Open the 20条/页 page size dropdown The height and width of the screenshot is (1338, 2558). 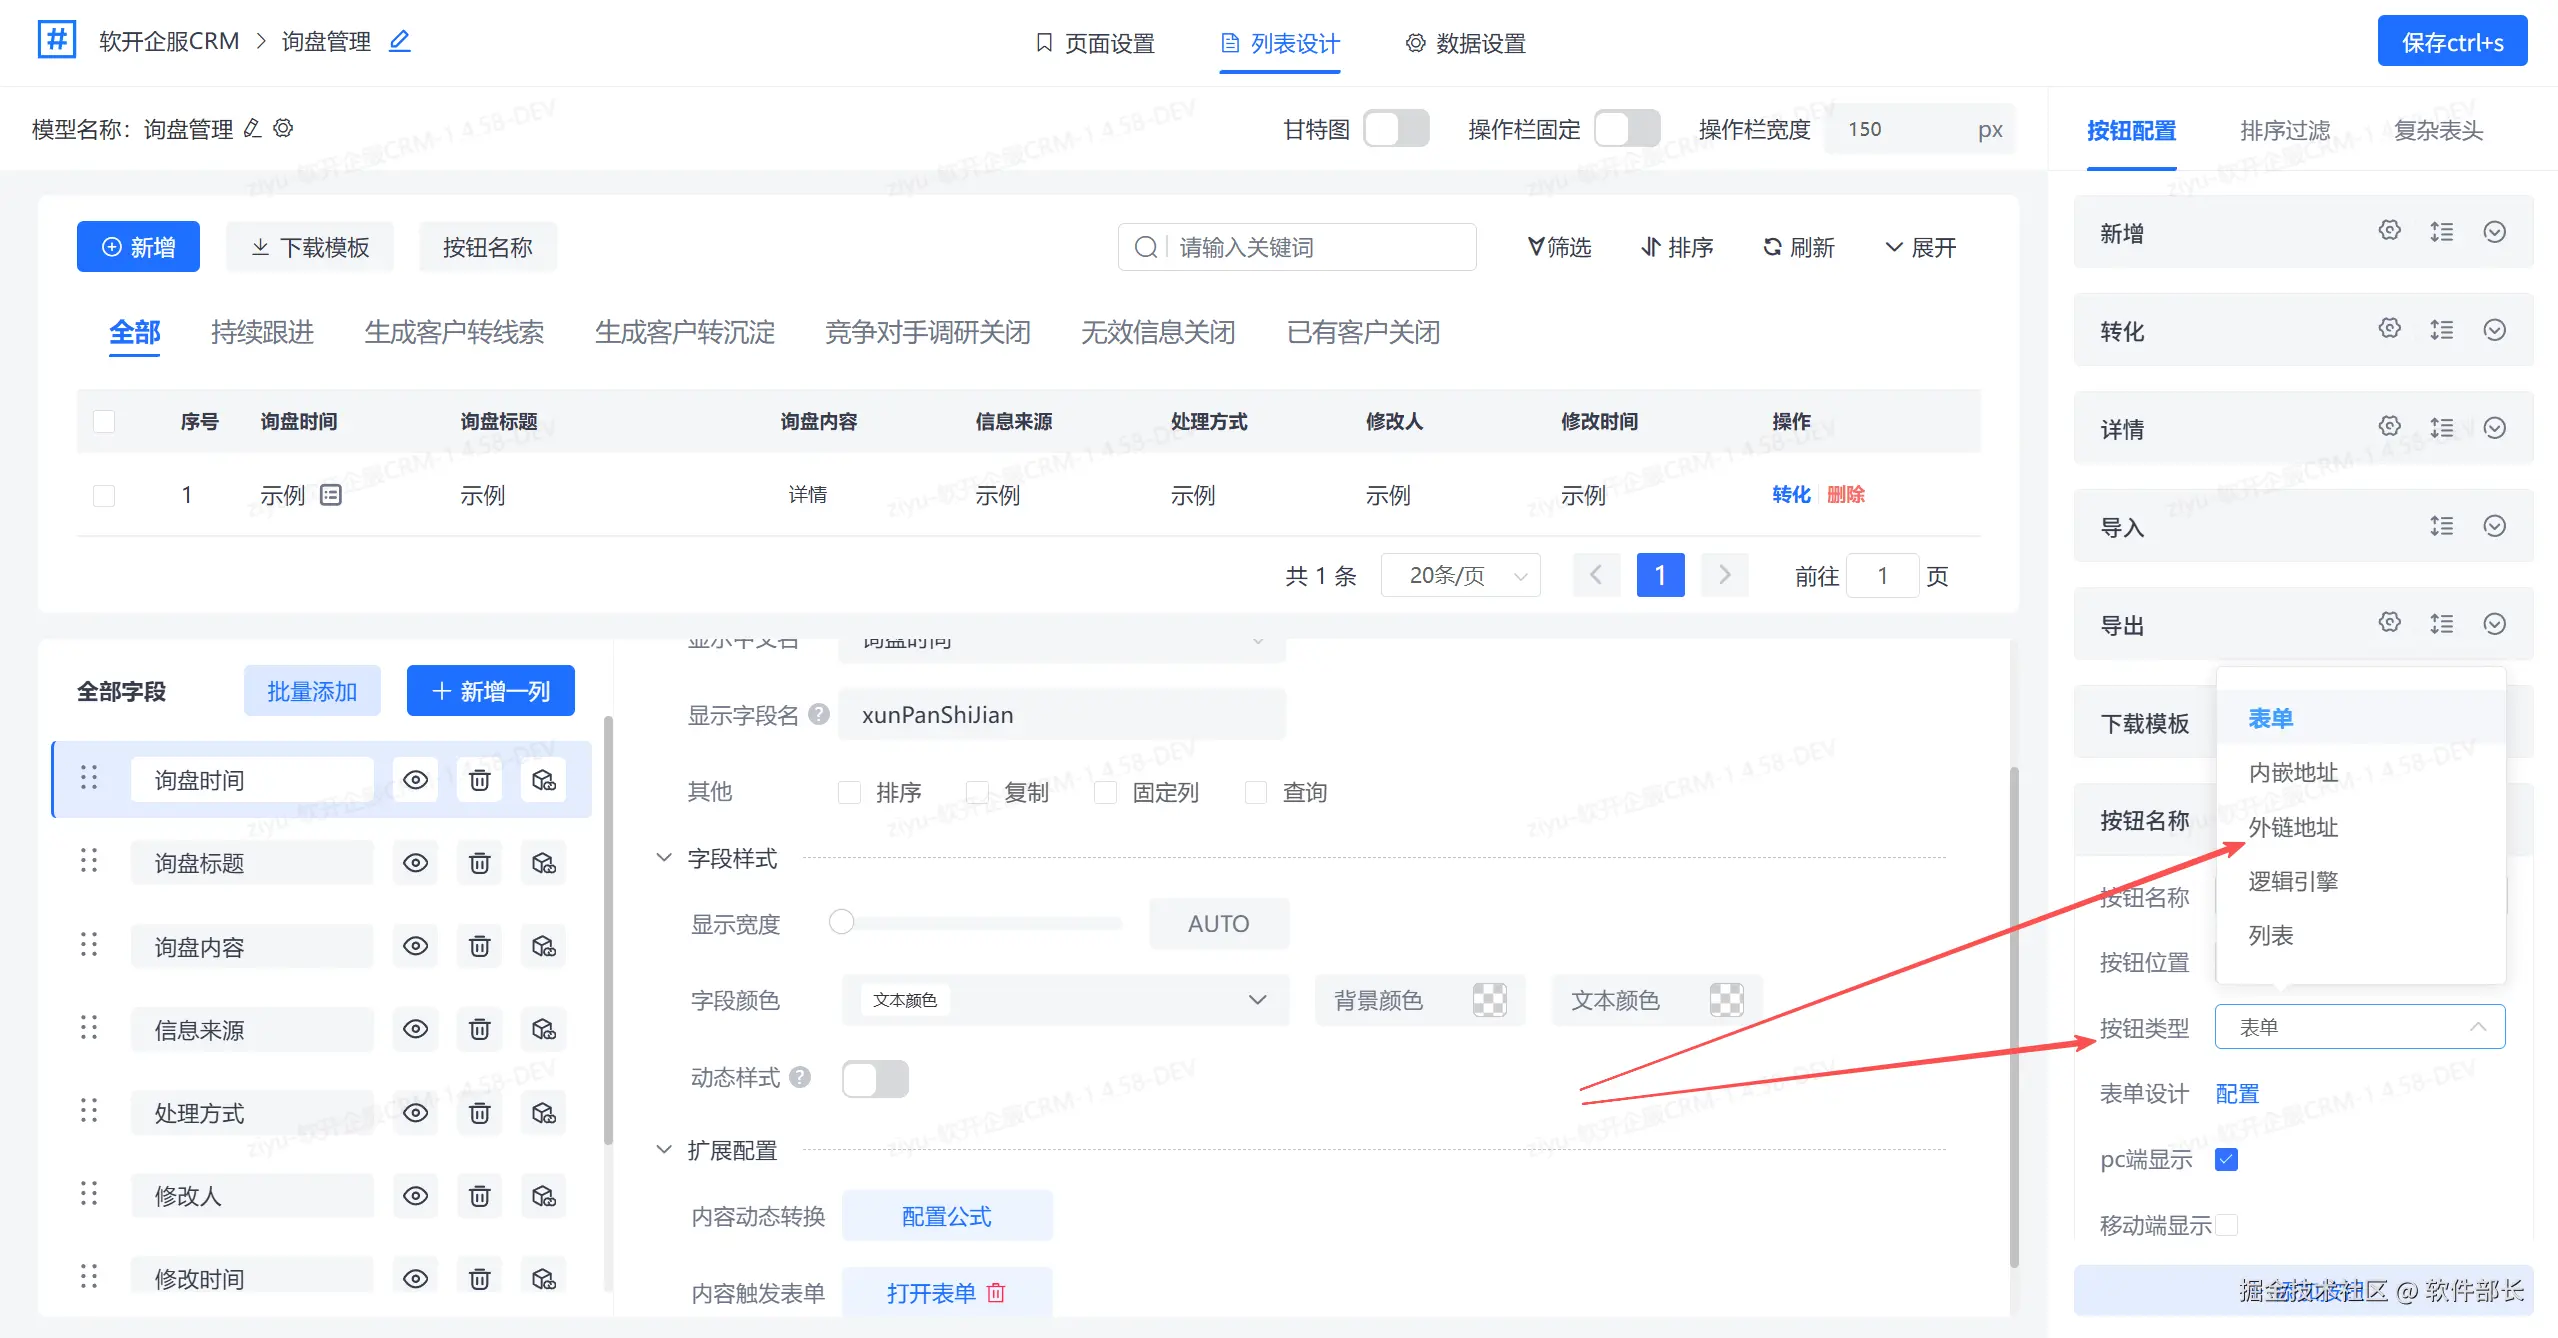coord(1460,575)
